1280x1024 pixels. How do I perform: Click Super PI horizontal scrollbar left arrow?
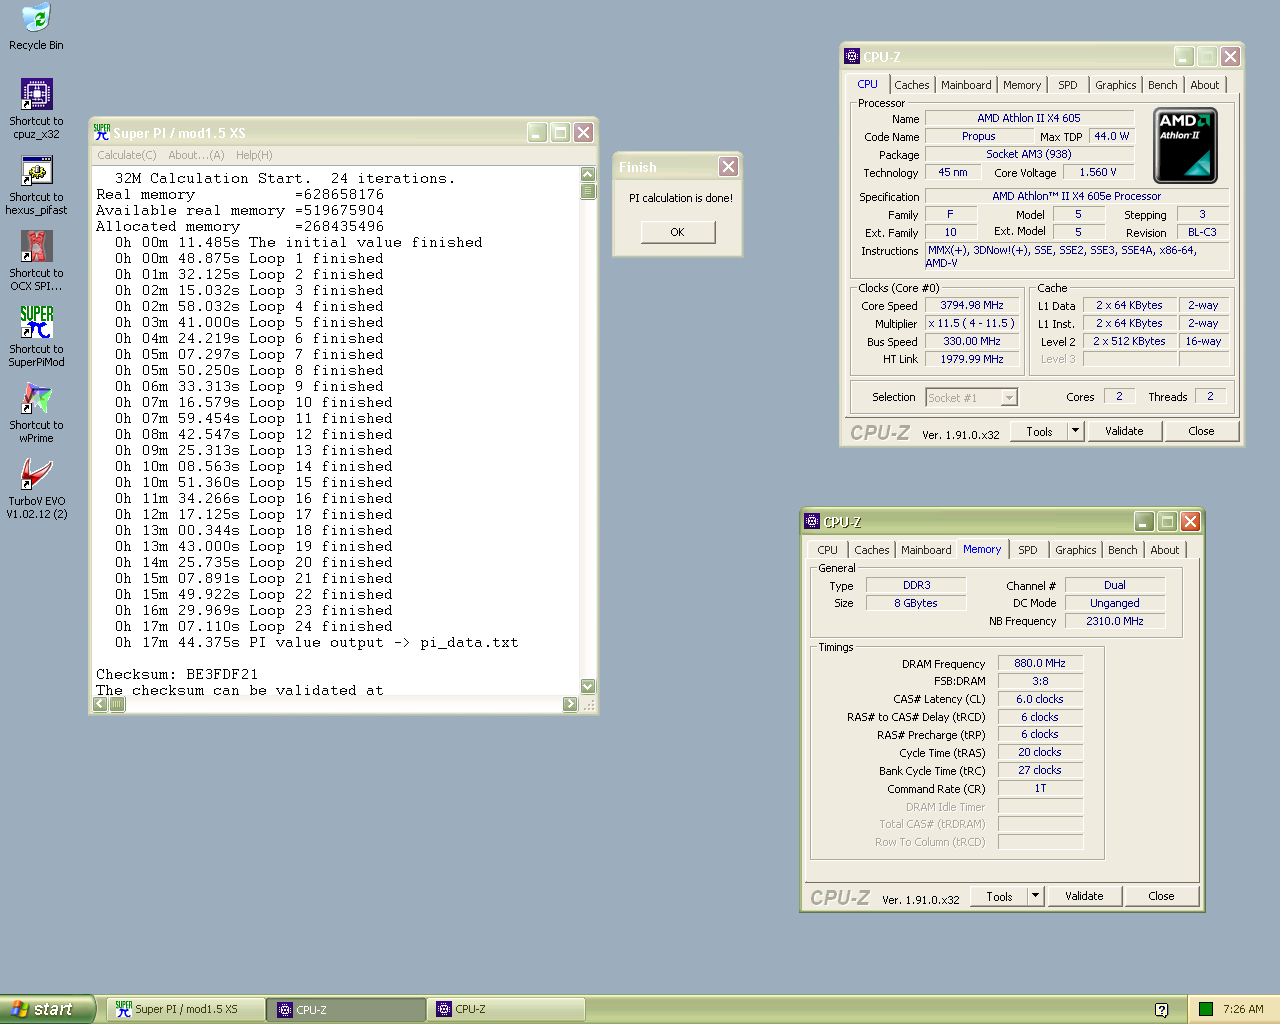[100, 704]
